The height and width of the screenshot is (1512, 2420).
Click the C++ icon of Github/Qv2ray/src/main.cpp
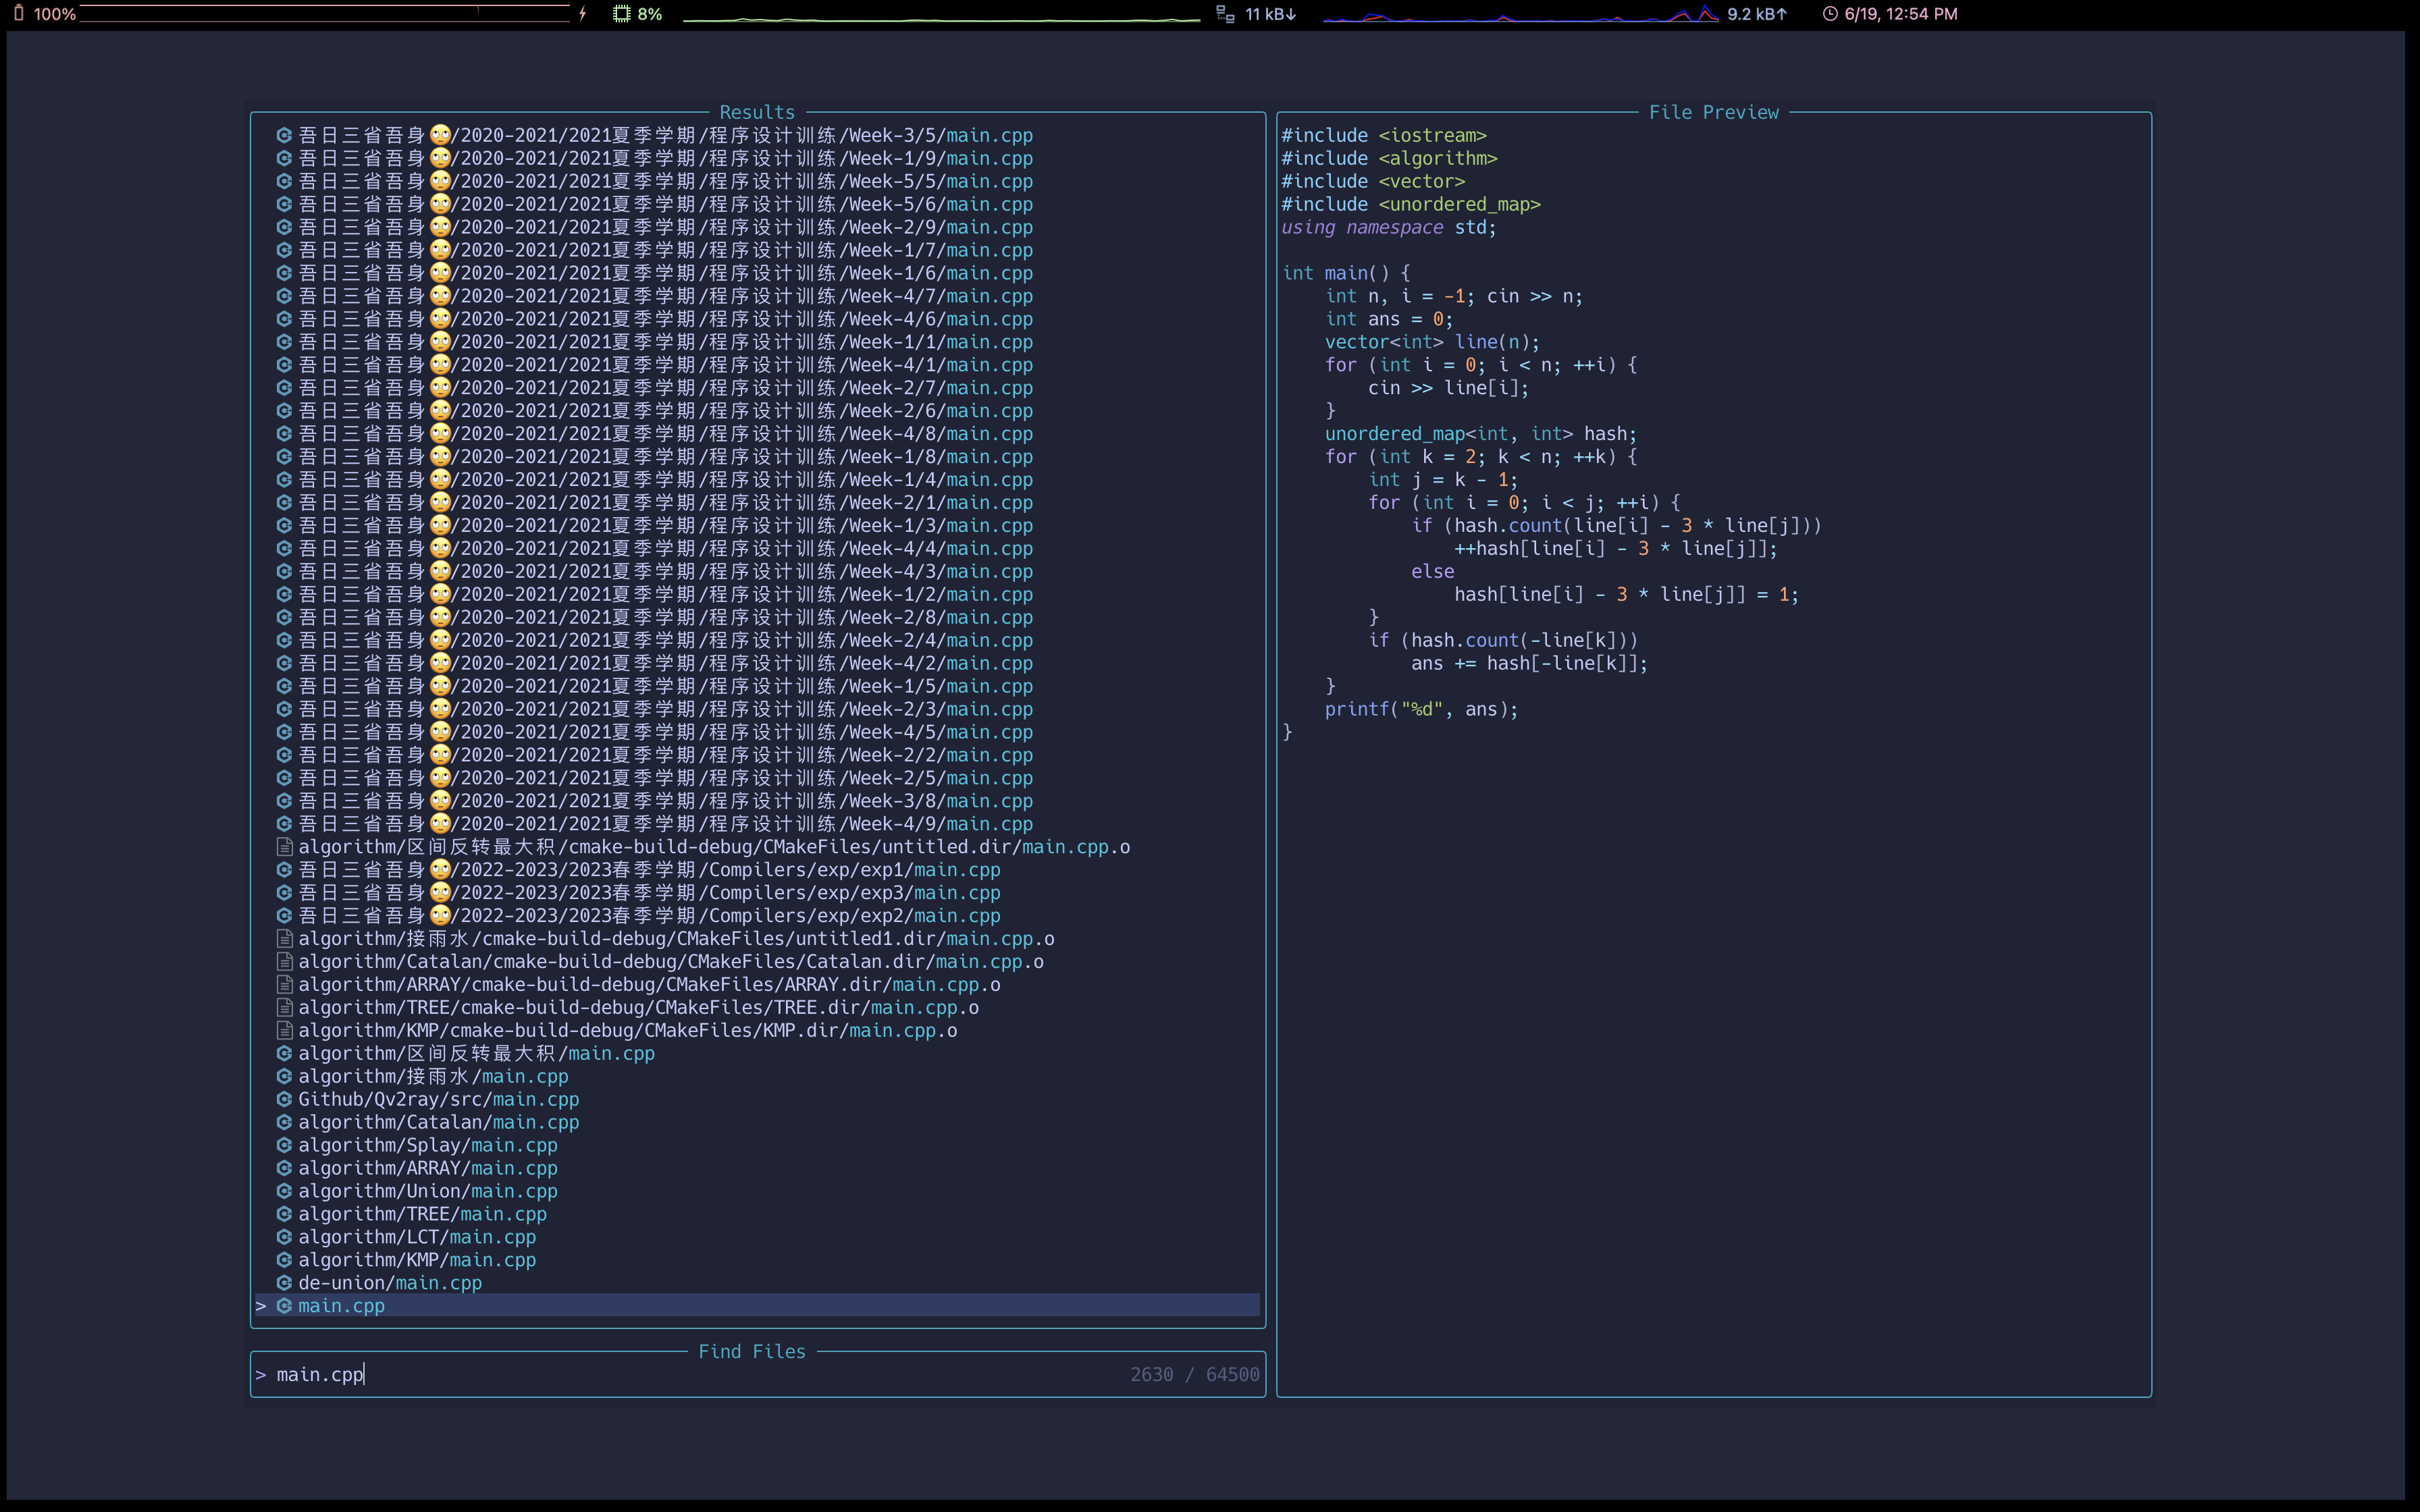[284, 1099]
